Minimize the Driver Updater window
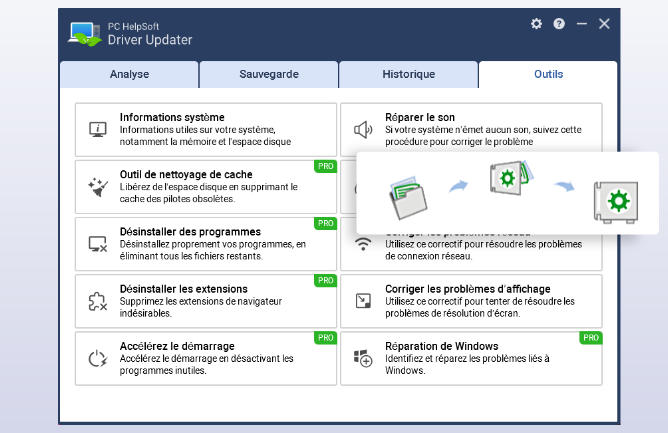668x433 pixels. pyautogui.click(x=582, y=24)
